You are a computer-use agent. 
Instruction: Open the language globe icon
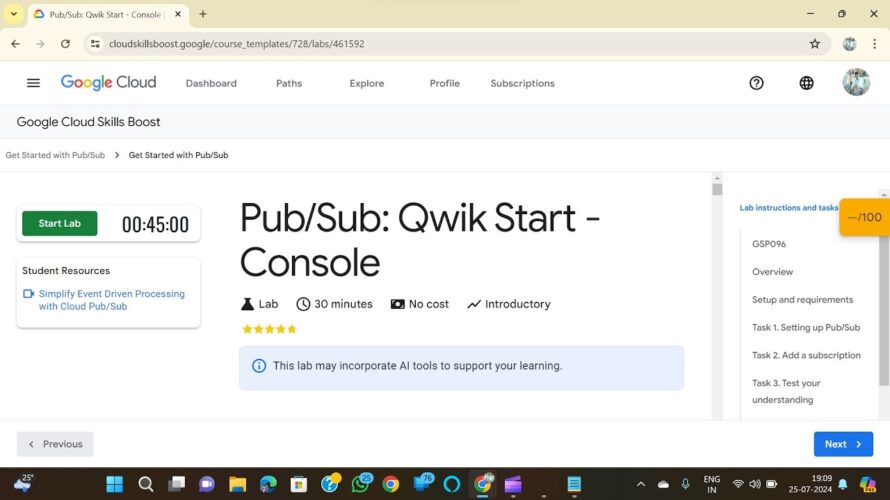click(806, 83)
